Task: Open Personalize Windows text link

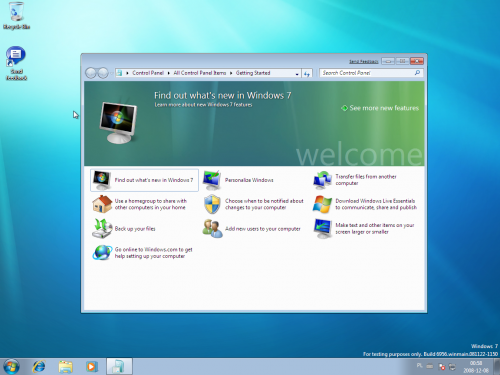Action: pos(249,180)
